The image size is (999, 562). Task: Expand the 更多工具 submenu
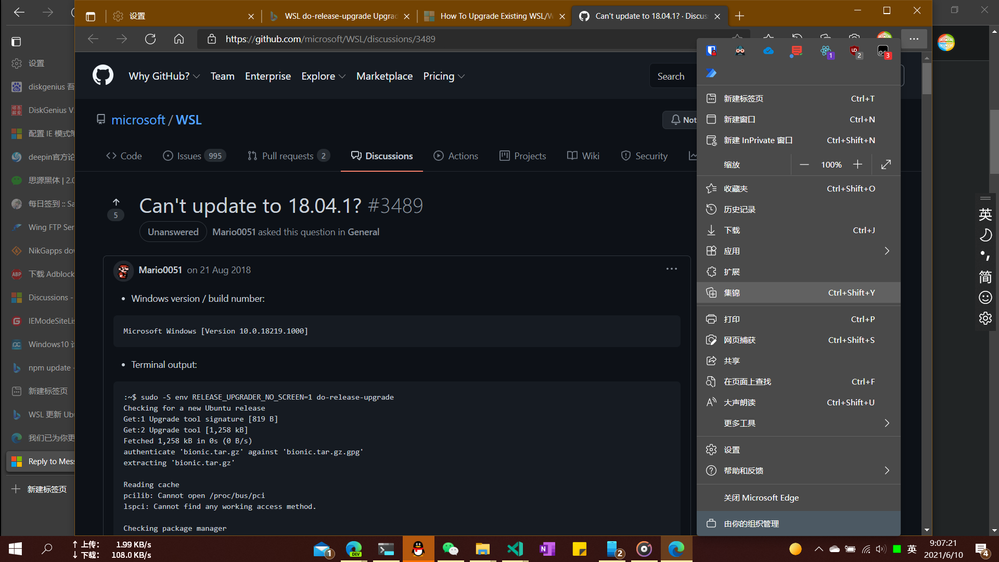798,423
